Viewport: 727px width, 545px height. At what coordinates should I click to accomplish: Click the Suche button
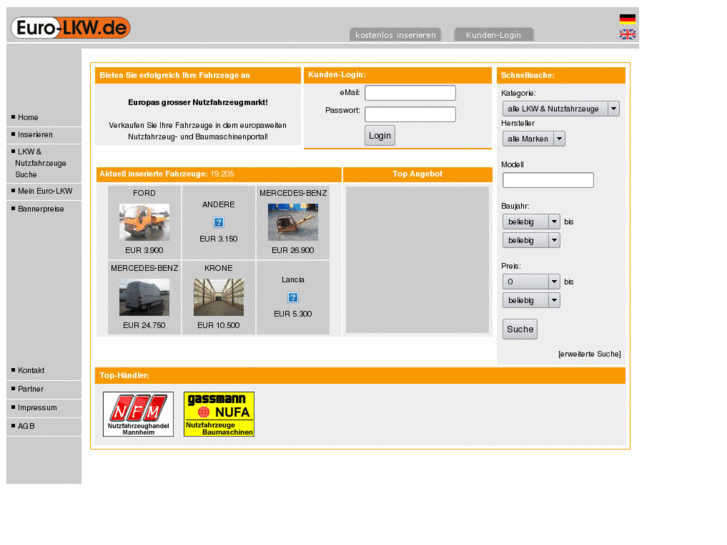tap(520, 329)
